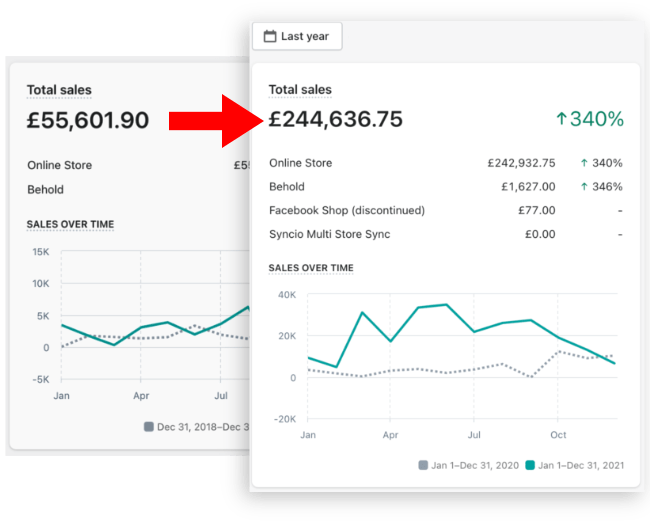Viewport: 650px width, 527px height.
Task: Click the Jul label on right chart axis
Action: click(474, 435)
